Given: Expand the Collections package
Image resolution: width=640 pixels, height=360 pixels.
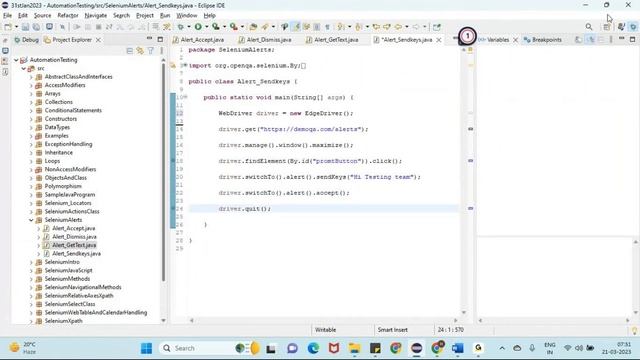Looking at the screenshot, I should [x=31, y=102].
